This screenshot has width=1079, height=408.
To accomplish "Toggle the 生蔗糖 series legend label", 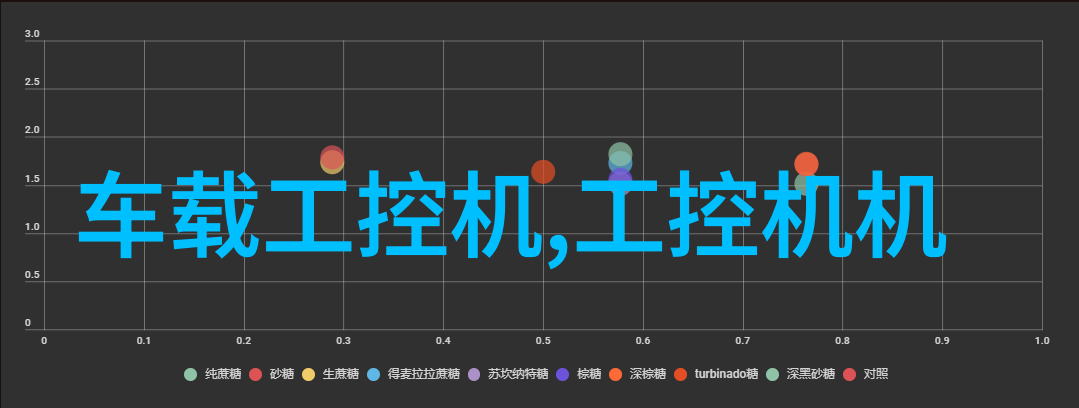I will [x=341, y=374].
